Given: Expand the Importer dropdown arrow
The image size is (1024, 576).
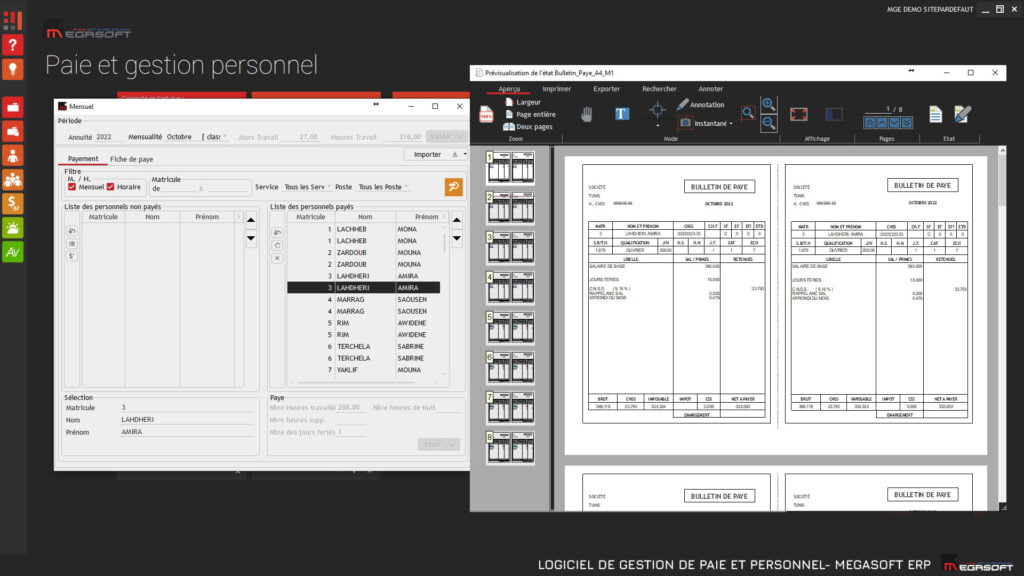Looking at the screenshot, I should point(465,155).
